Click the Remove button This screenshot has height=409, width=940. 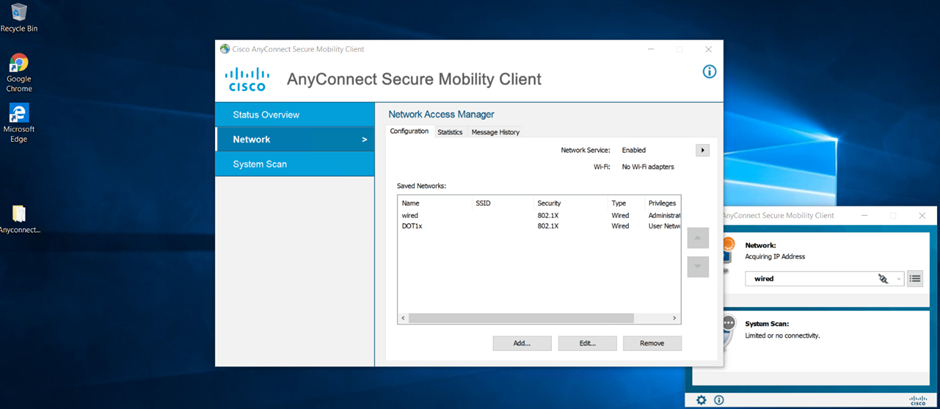point(652,343)
